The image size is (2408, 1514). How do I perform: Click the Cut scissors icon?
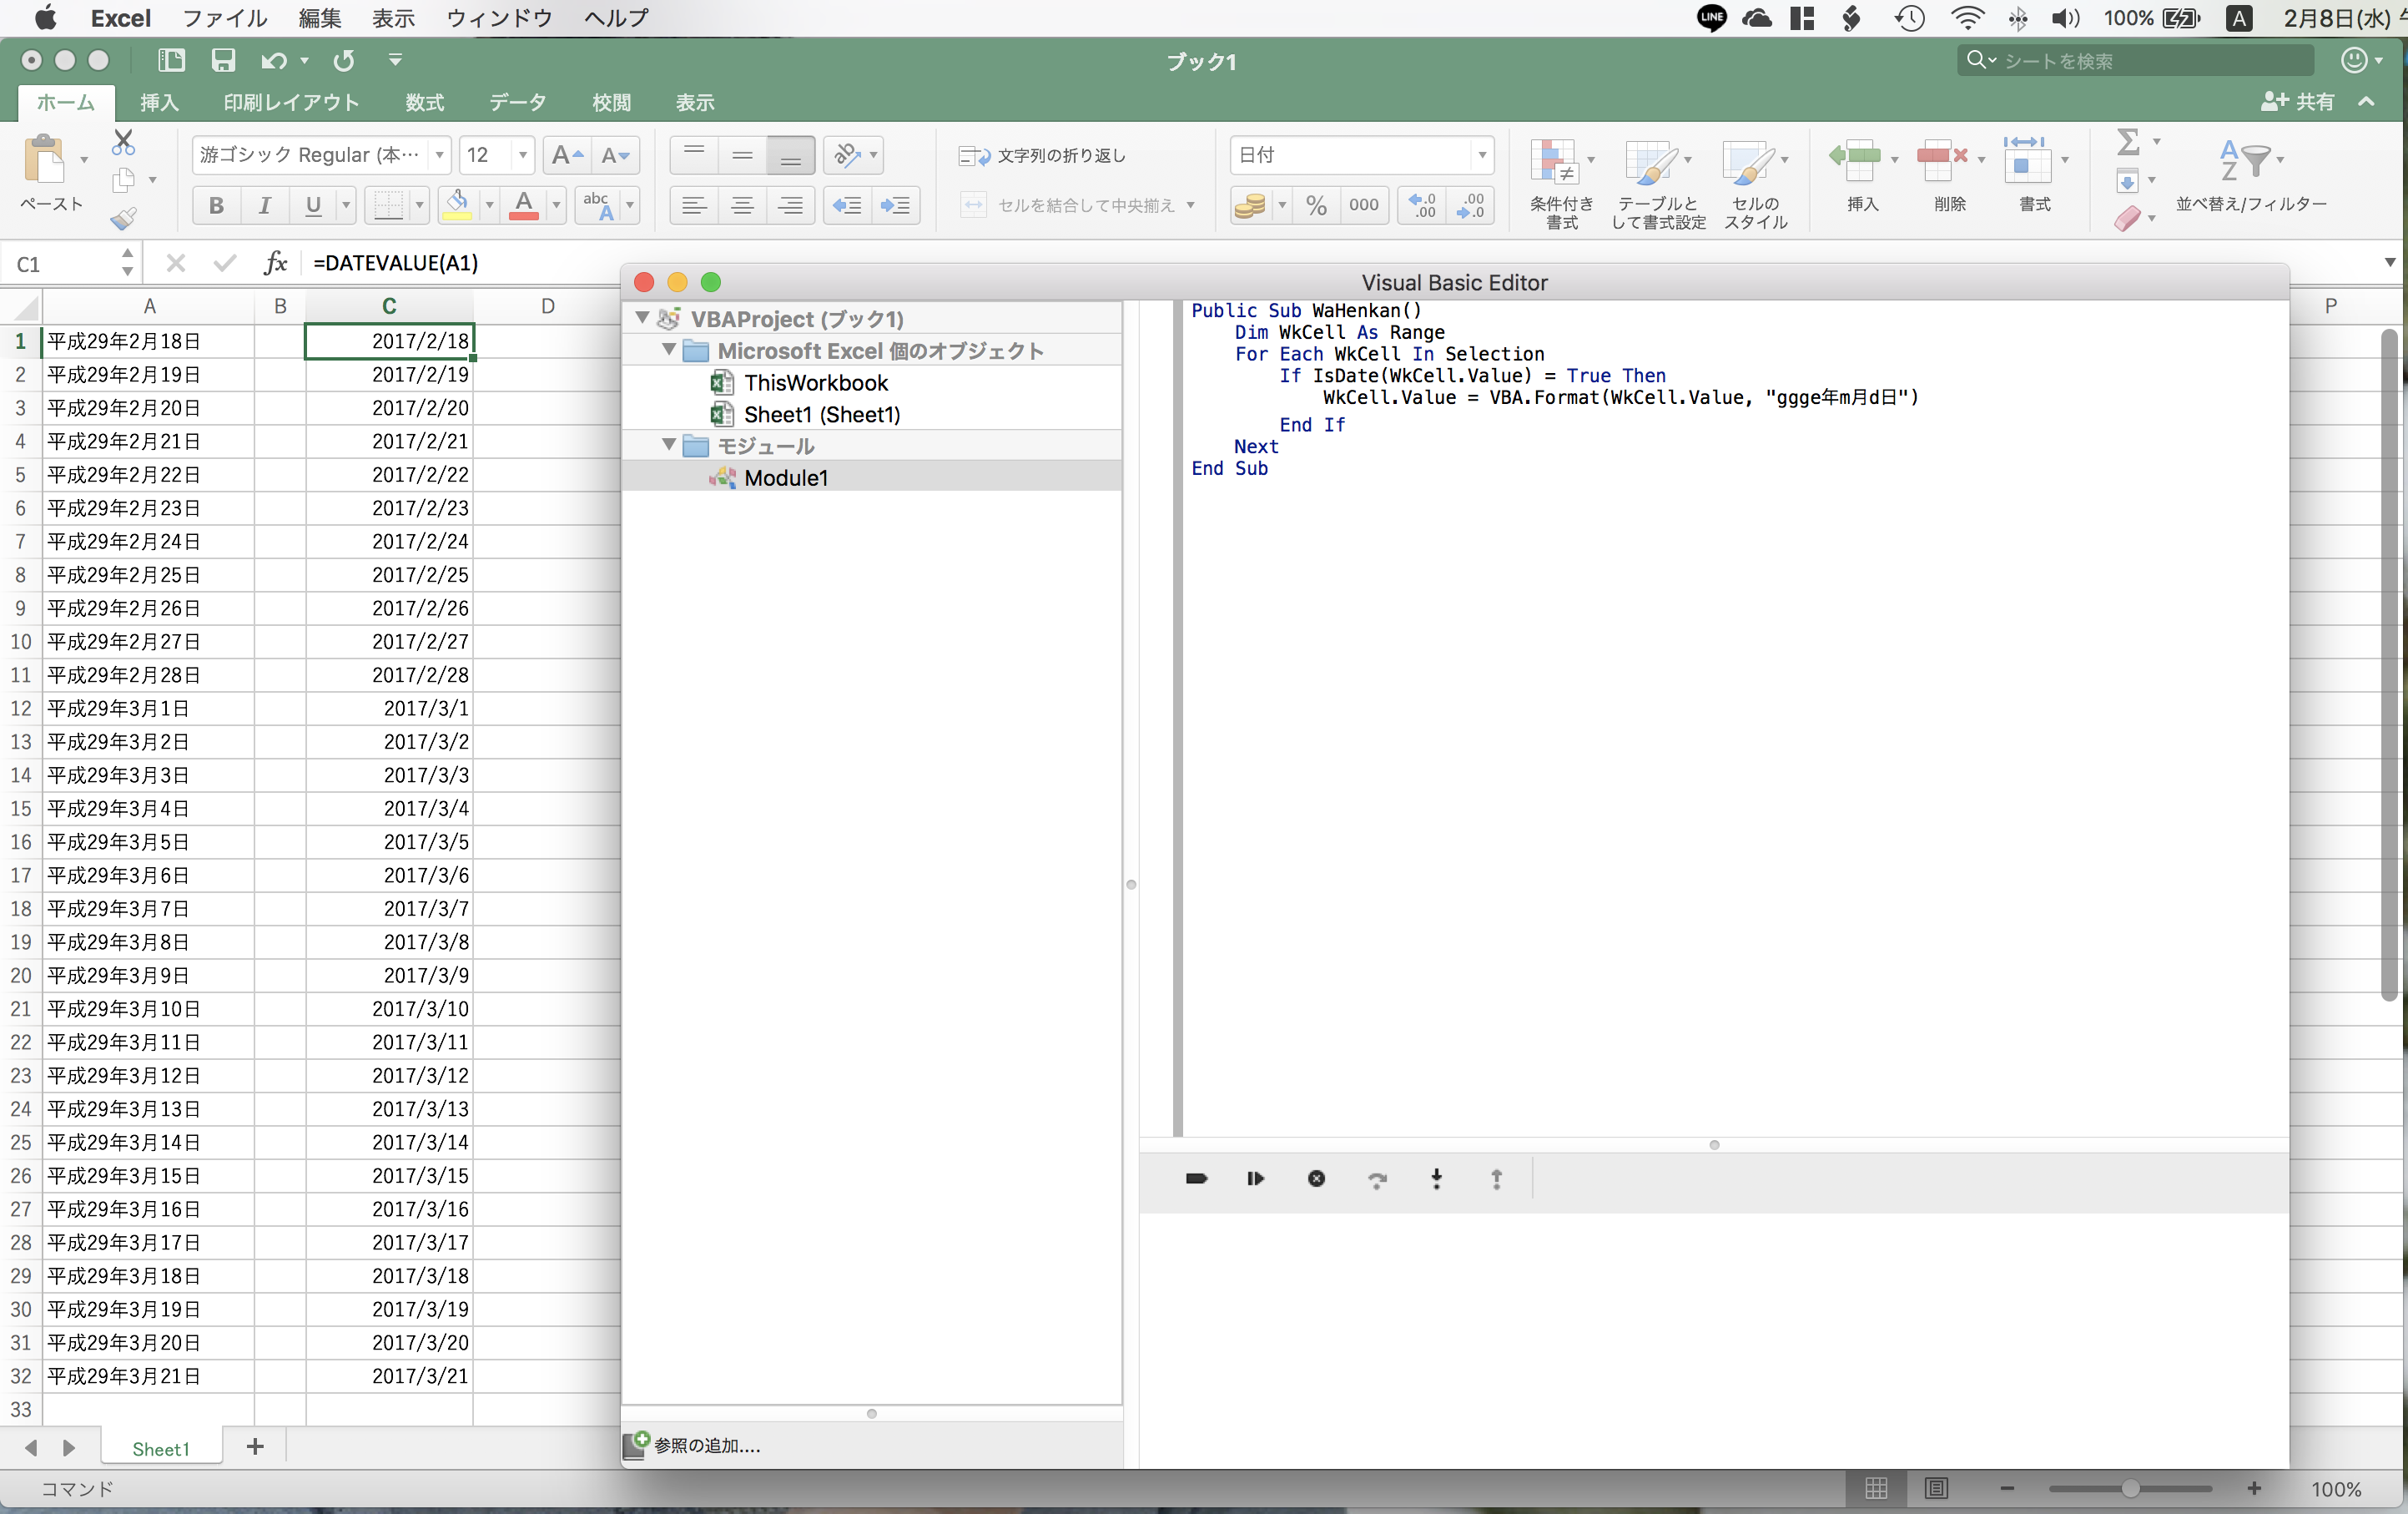[x=123, y=142]
